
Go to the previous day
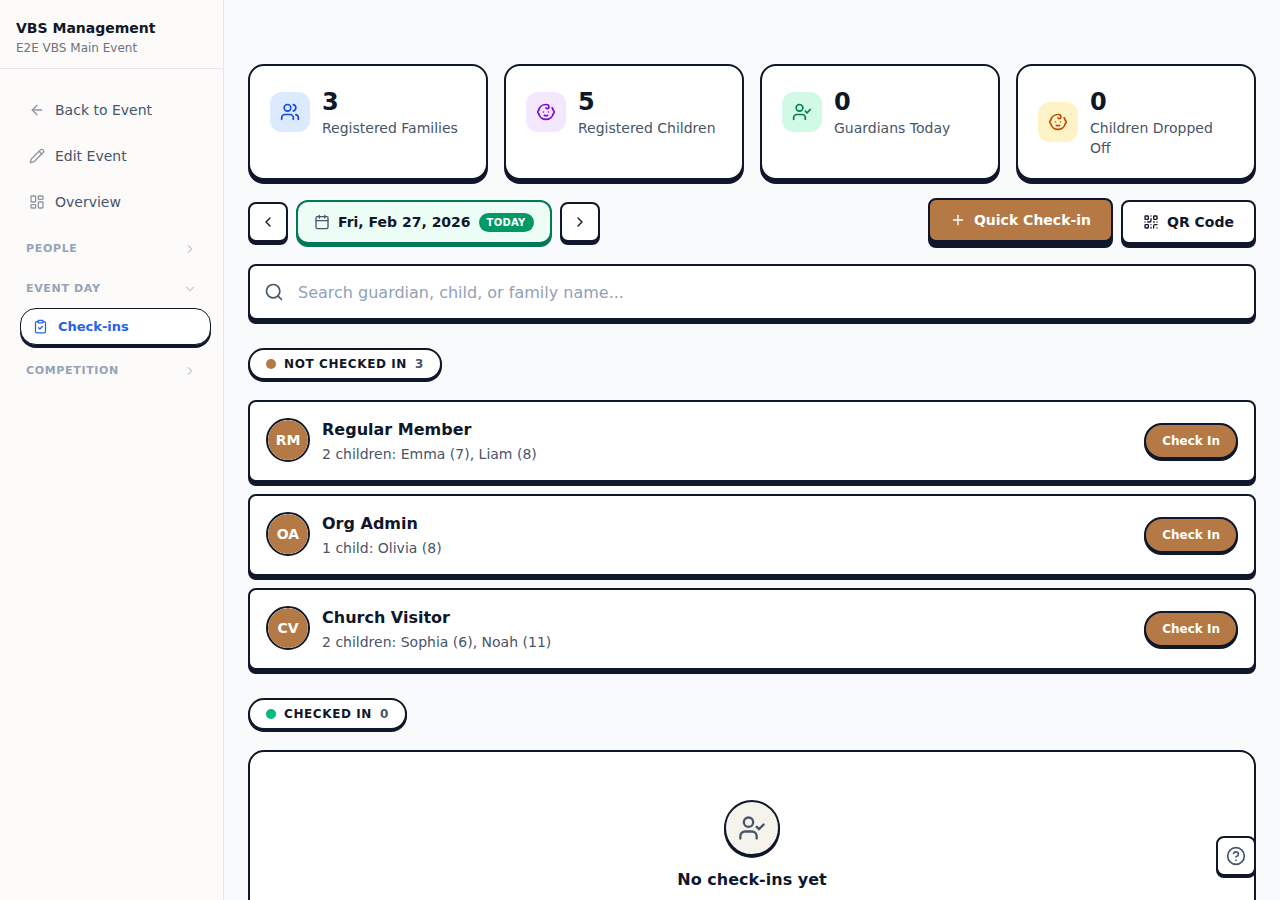(x=268, y=222)
